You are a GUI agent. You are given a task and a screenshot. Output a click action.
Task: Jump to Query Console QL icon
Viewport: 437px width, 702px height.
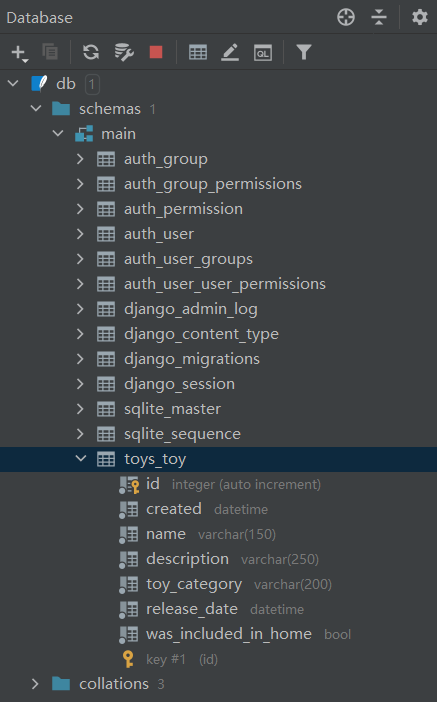click(263, 53)
